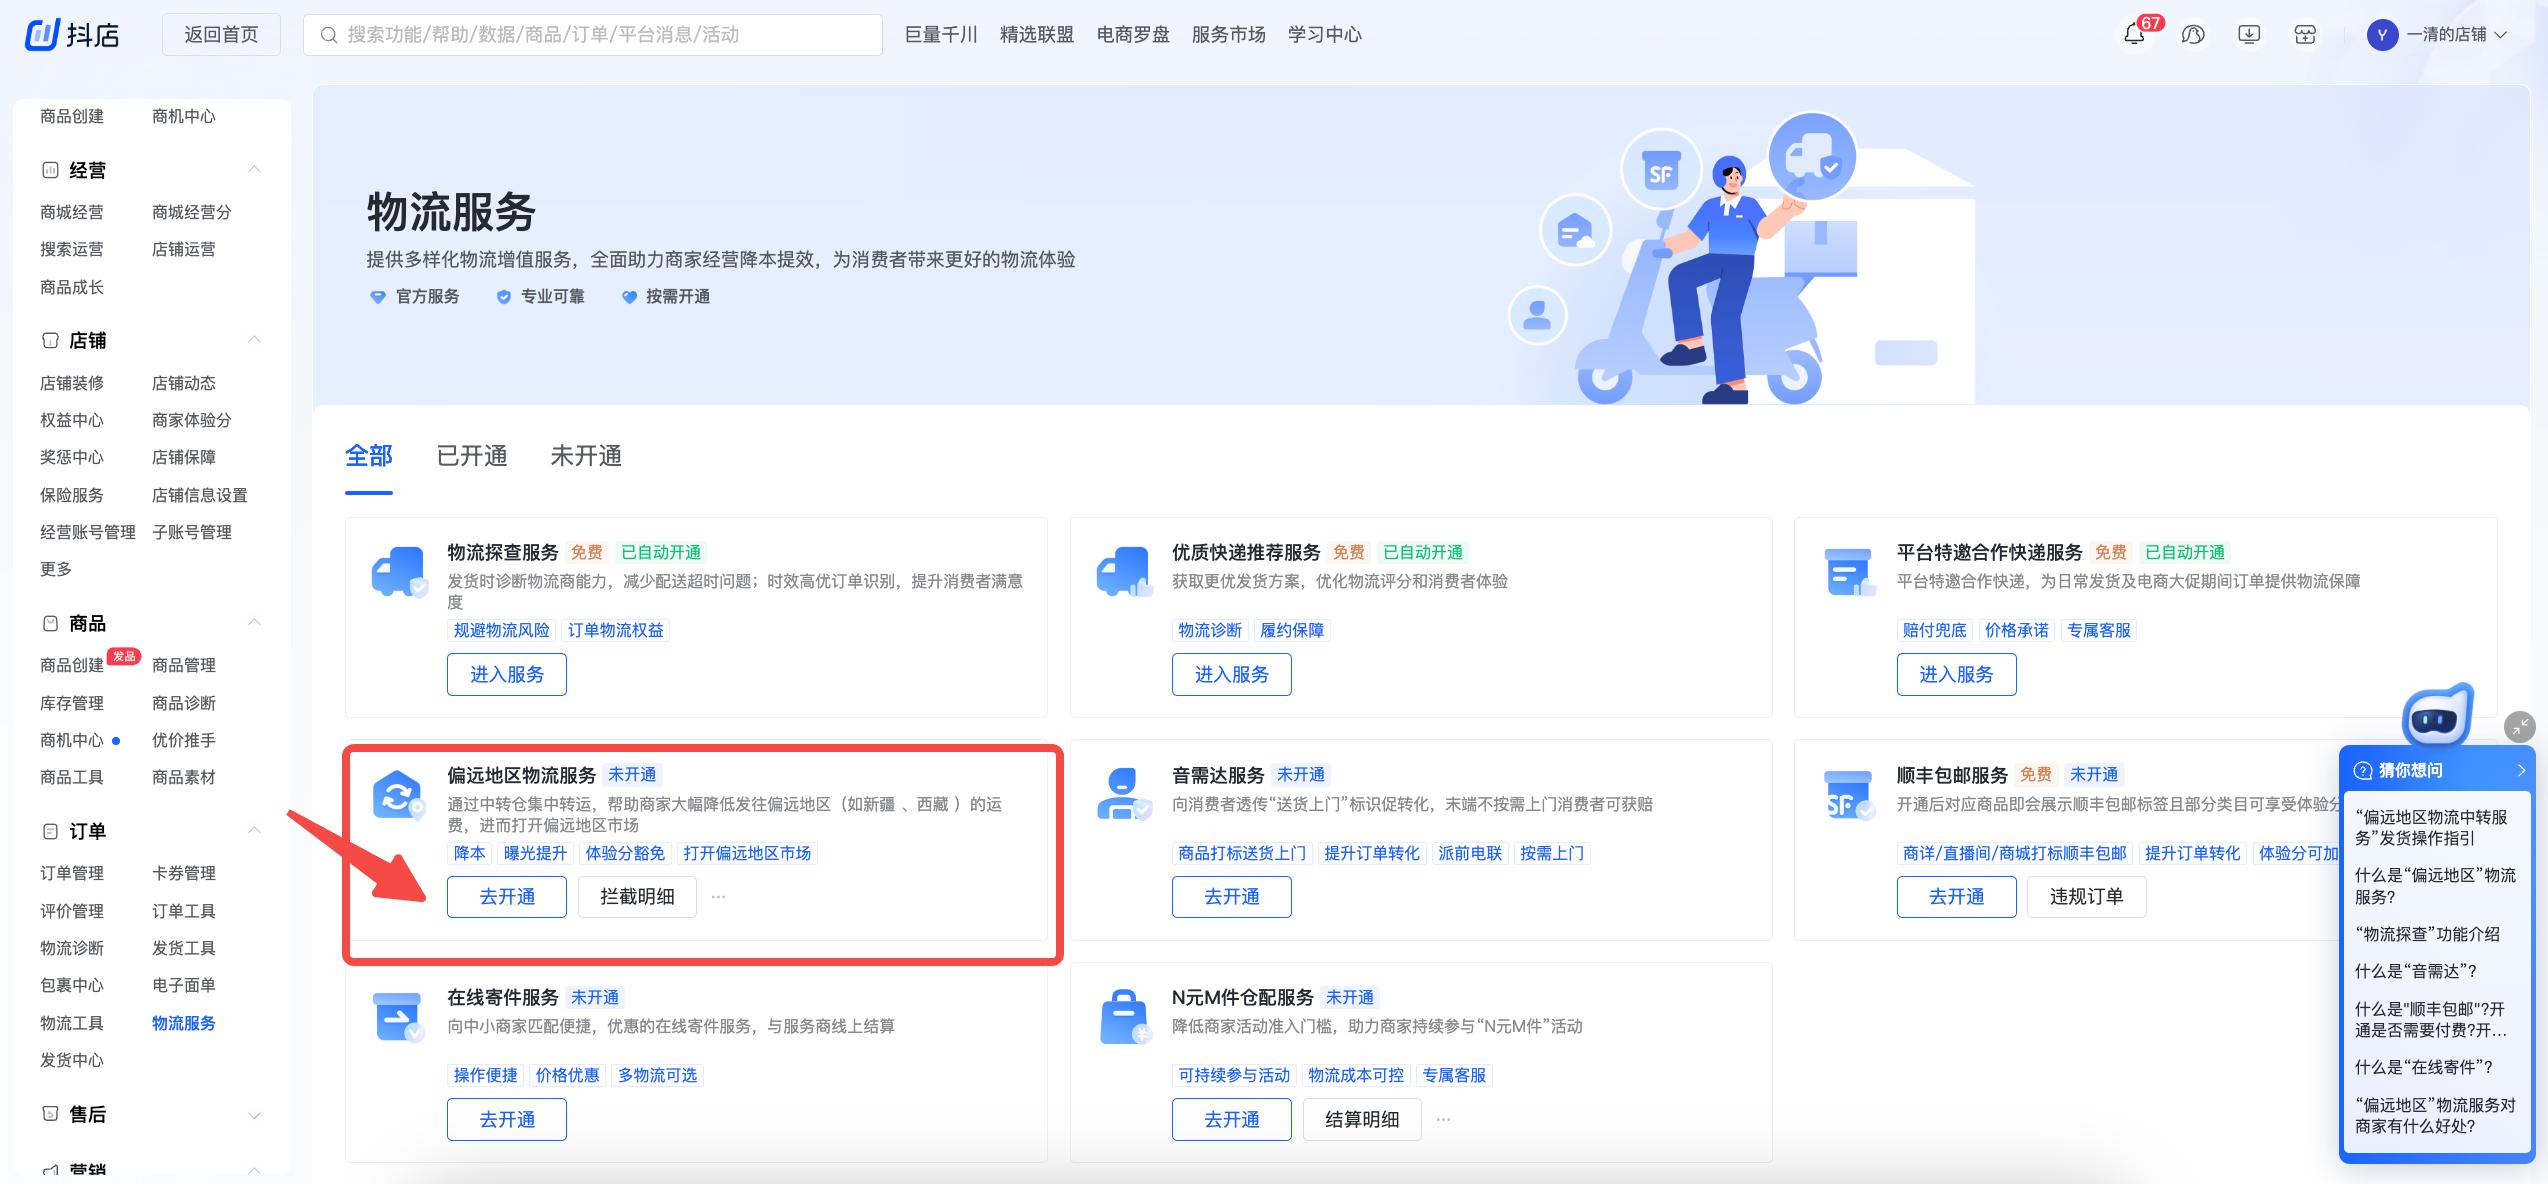Click the 猜你想问 question icon

point(2363,770)
